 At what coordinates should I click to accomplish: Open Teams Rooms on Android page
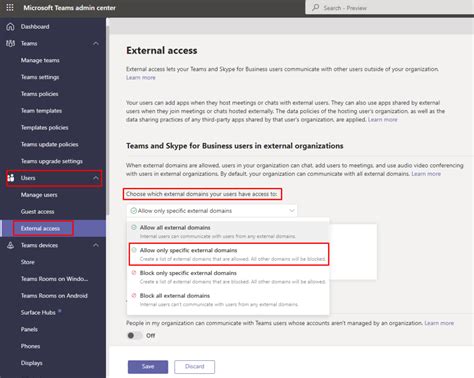(54, 296)
